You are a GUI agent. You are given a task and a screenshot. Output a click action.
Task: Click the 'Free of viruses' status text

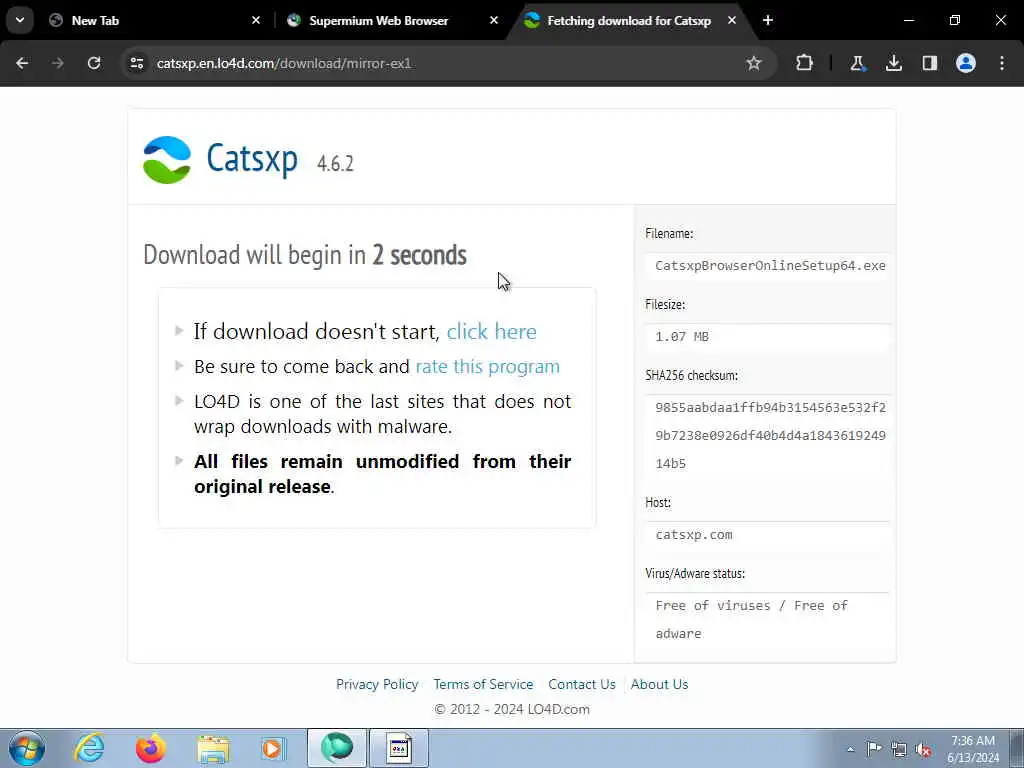[x=752, y=620]
